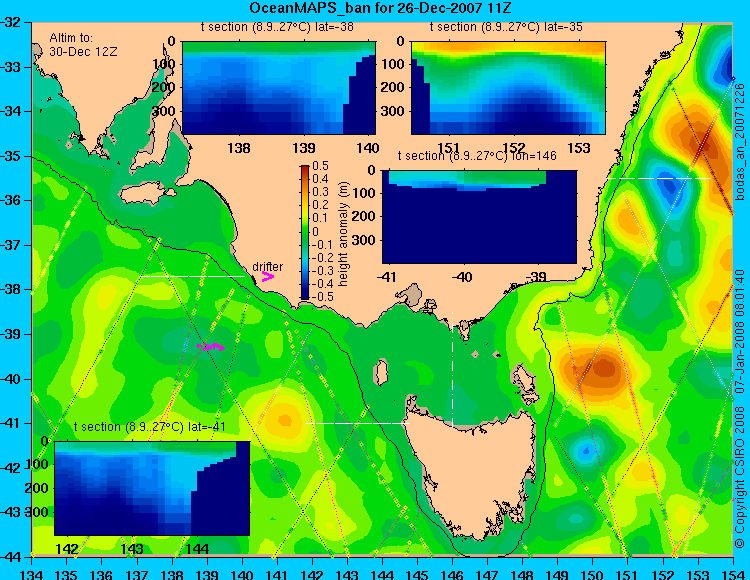Click the 142 tick of the lat=-41 inset

[x=67, y=548]
